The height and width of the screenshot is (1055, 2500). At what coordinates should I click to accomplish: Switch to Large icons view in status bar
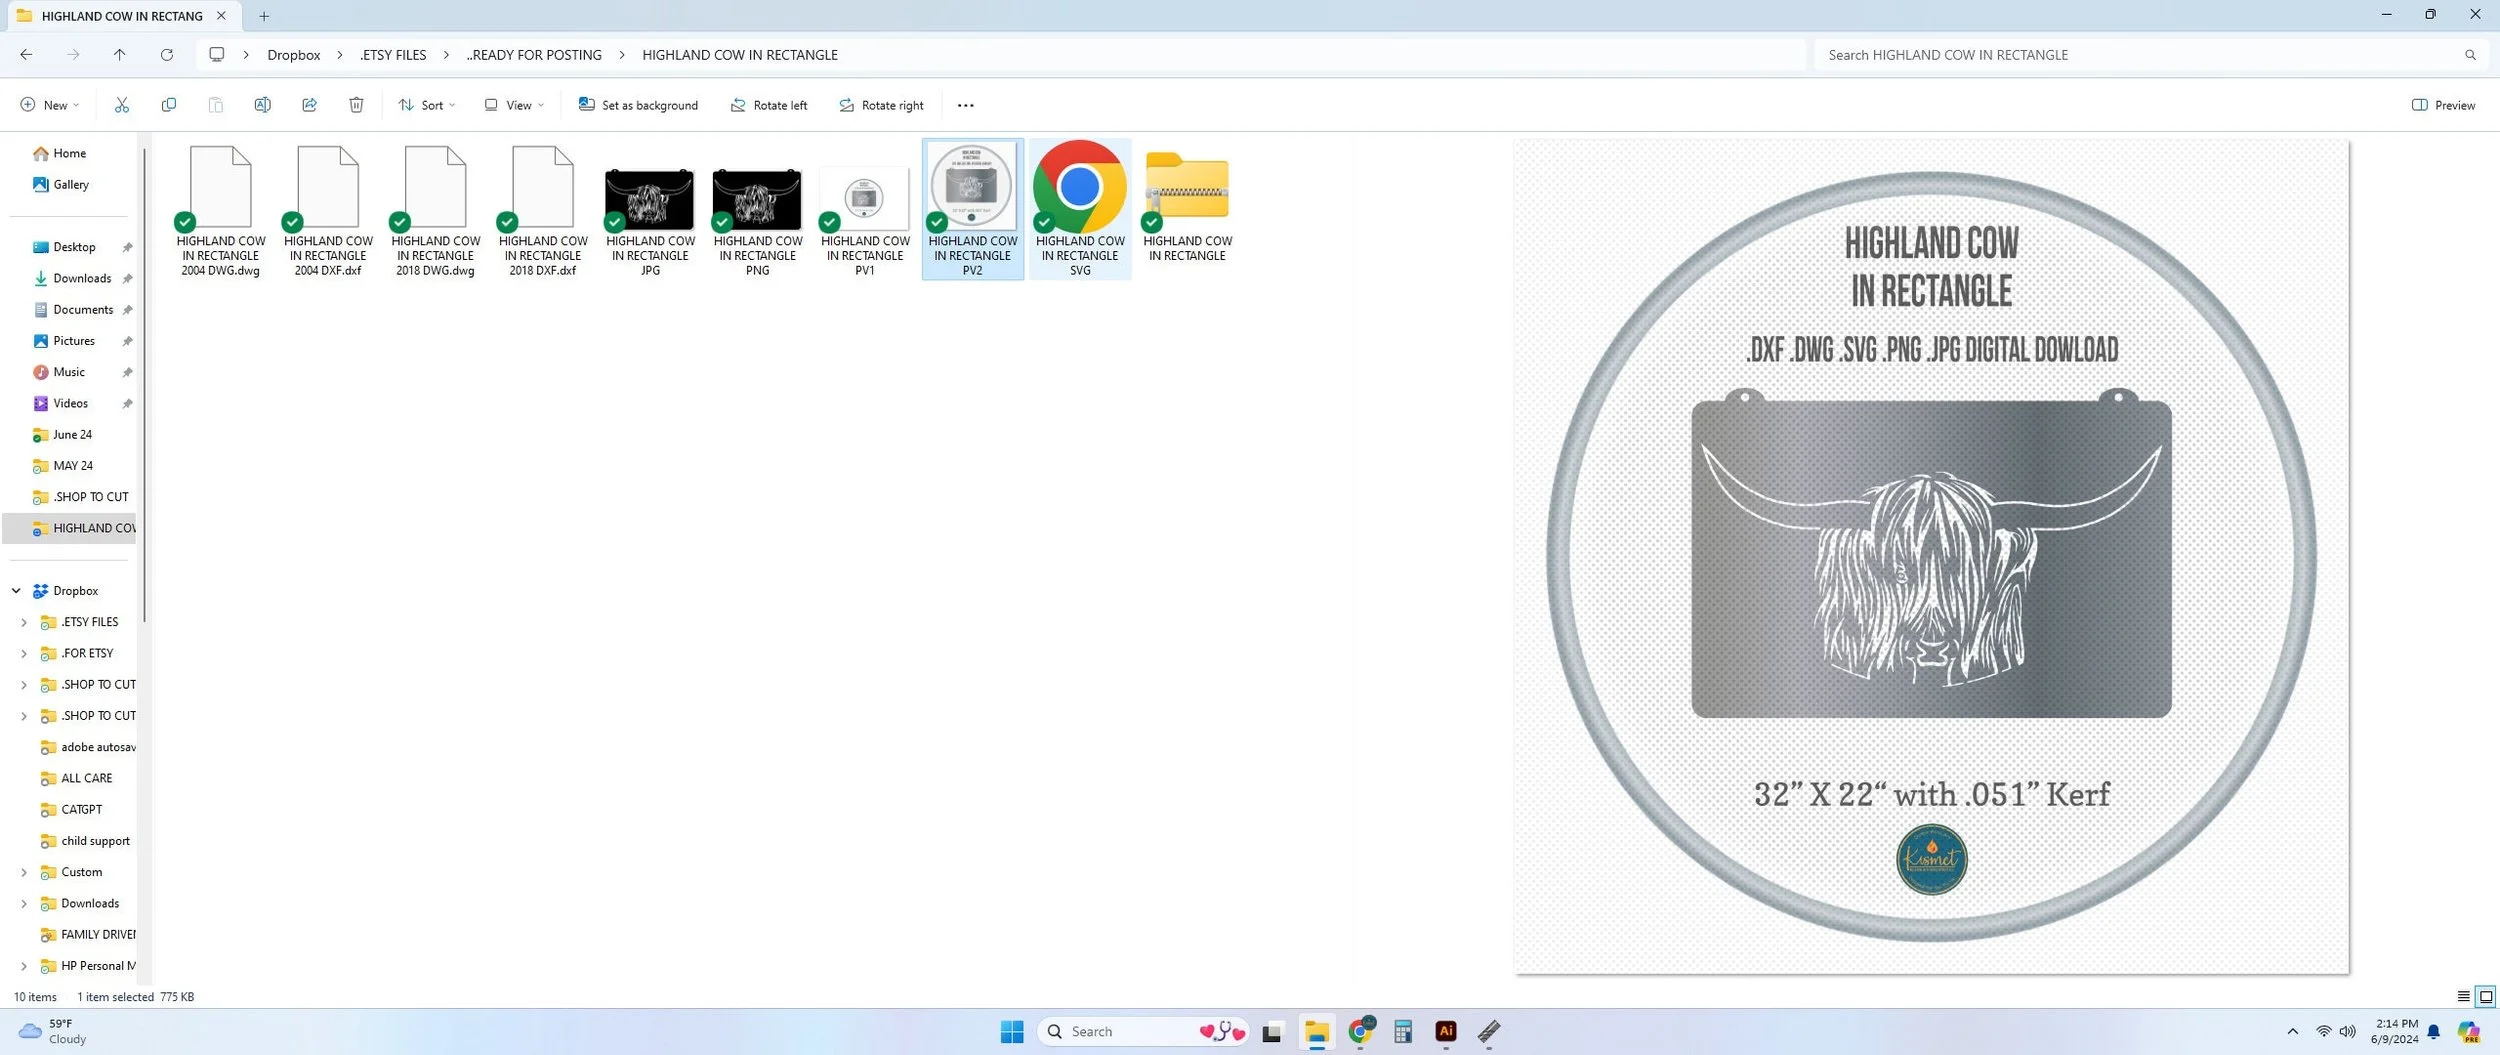(2485, 996)
